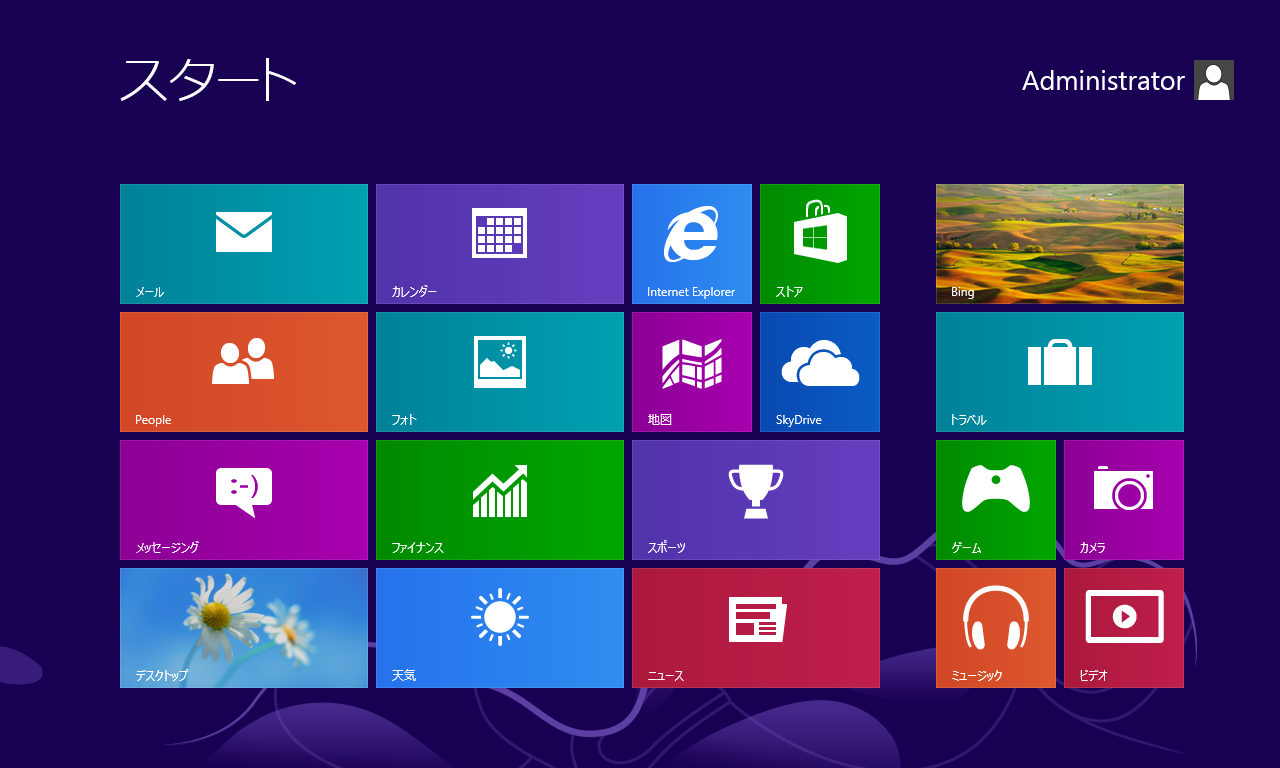Open the Maps (地図) tile

(692, 372)
